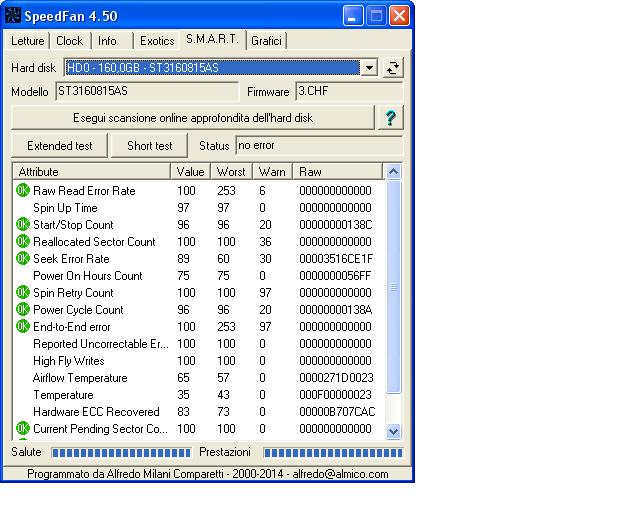Image resolution: width=640 pixels, height=512 pixels.
Task: Click the Status field showing no error
Action: pos(319,145)
